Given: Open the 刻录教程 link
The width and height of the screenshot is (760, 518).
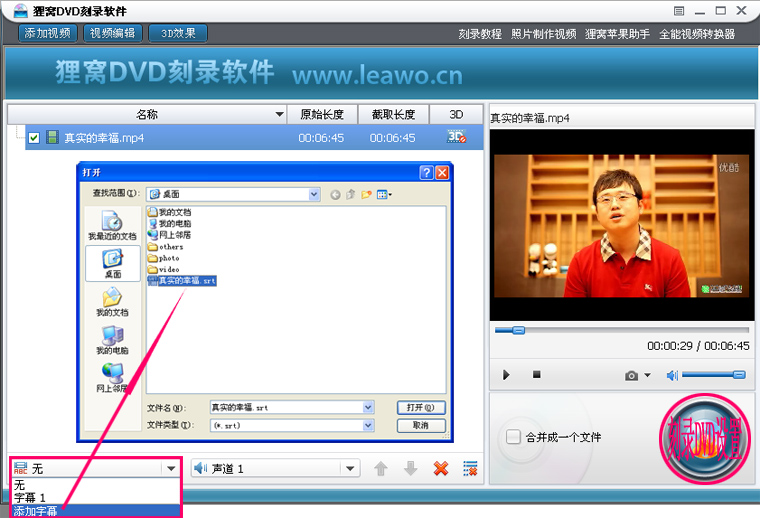Looking at the screenshot, I should tap(480, 34).
